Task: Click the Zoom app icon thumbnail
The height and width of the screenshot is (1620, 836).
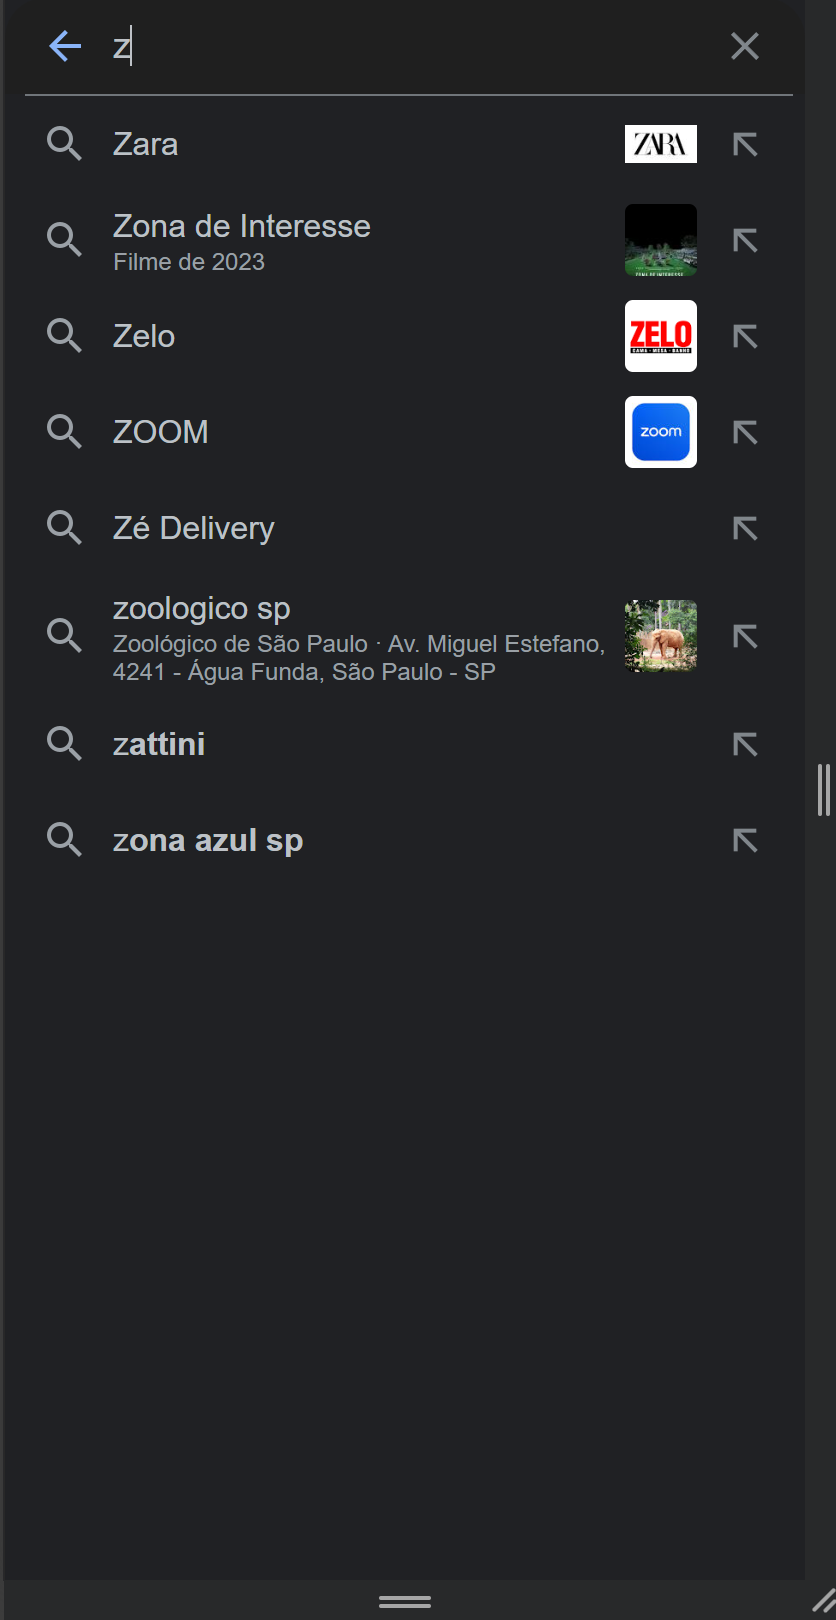Action: click(x=660, y=432)
